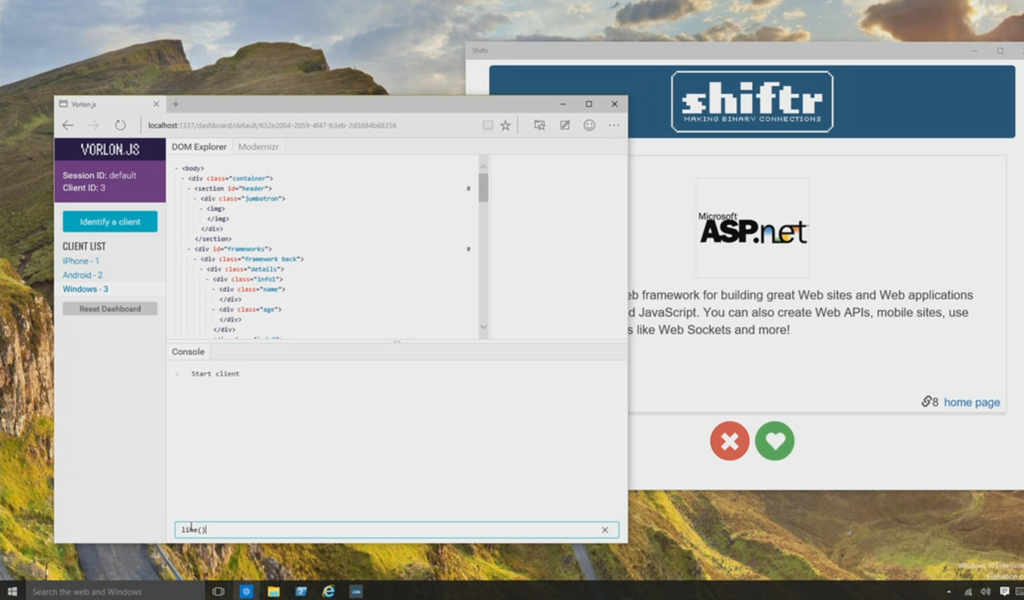This screenshot has height=600, width=1024.
Task: Open the Windows Start menu
Action: point(12,592)
